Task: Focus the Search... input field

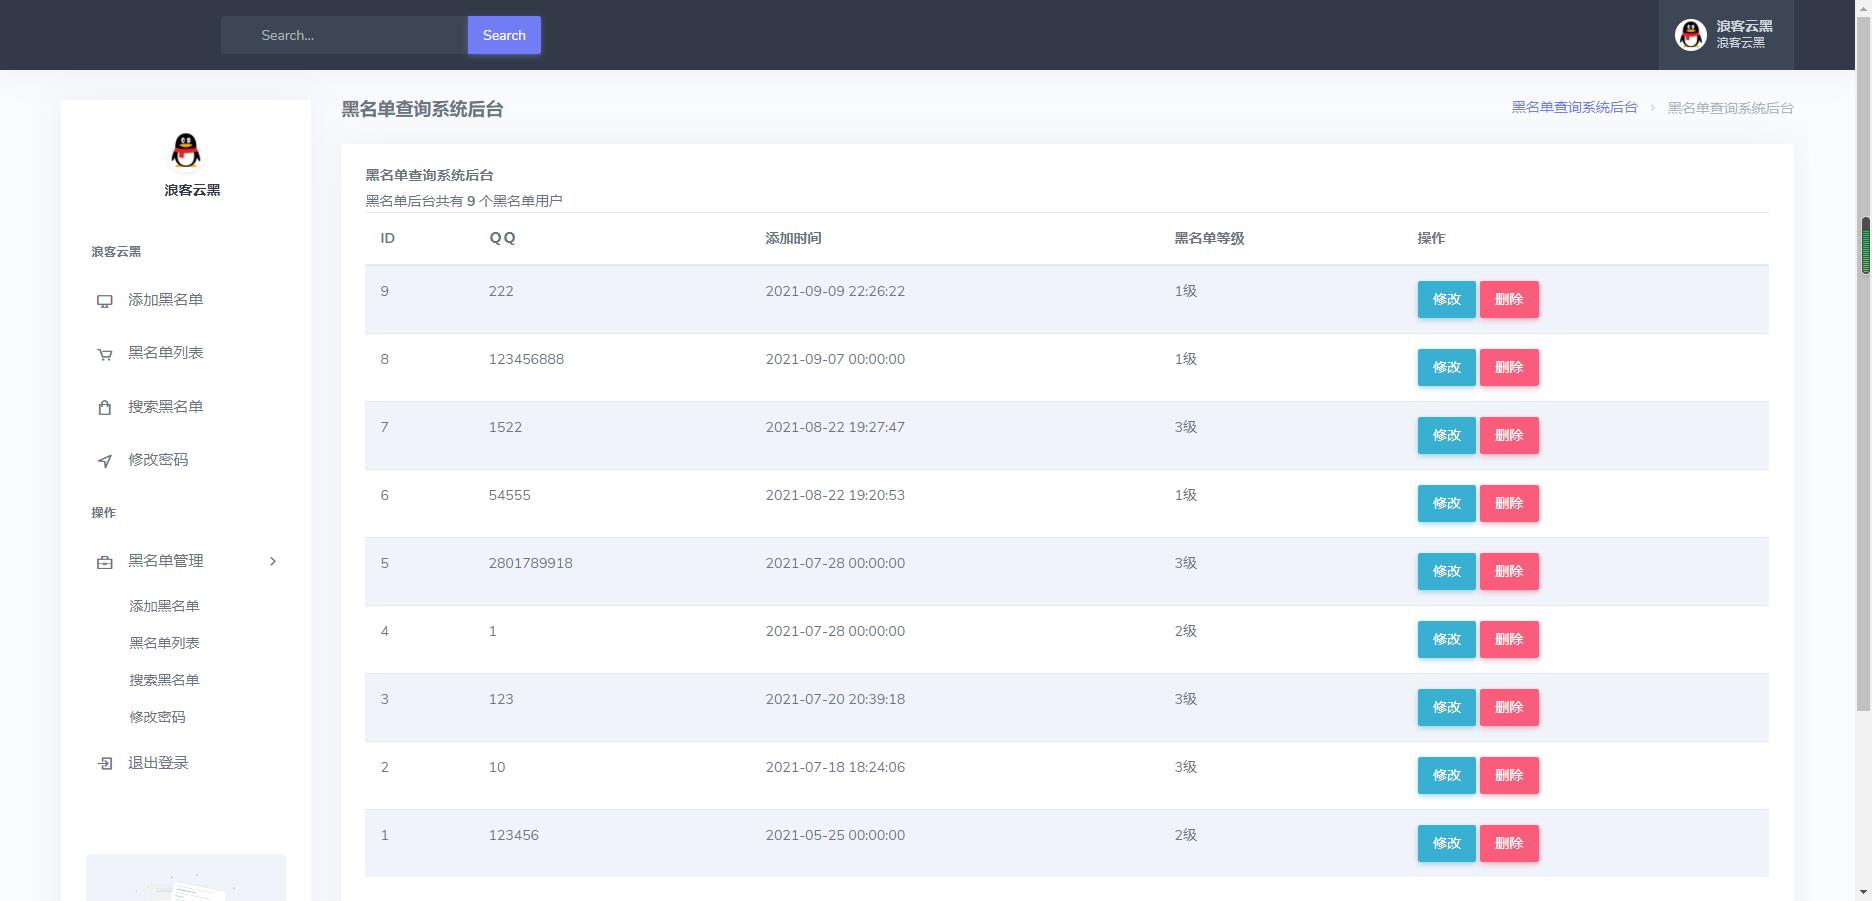Action: pyautogui.click(x=345, y=35)
